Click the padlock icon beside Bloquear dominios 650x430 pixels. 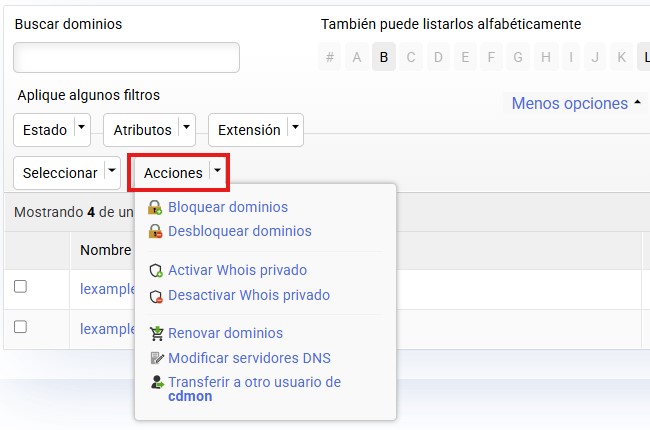[155, 208]
